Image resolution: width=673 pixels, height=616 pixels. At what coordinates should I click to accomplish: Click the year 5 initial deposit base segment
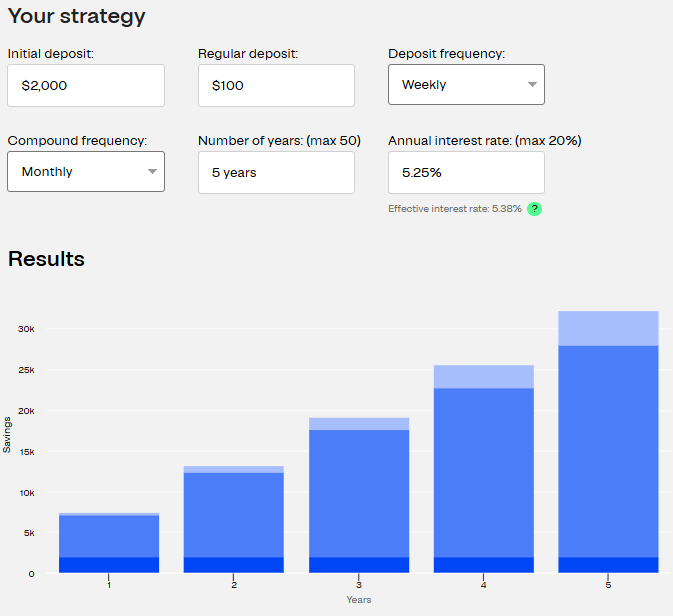point(608,565)
